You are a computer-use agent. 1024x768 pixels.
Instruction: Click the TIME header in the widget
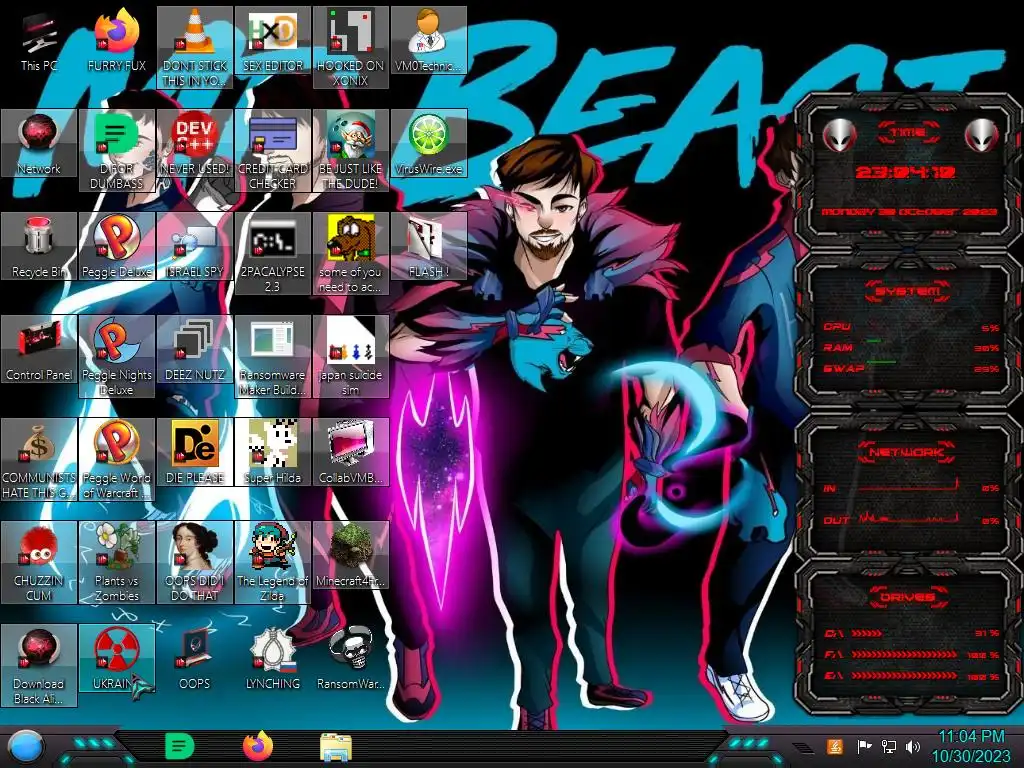click(908, 133)
